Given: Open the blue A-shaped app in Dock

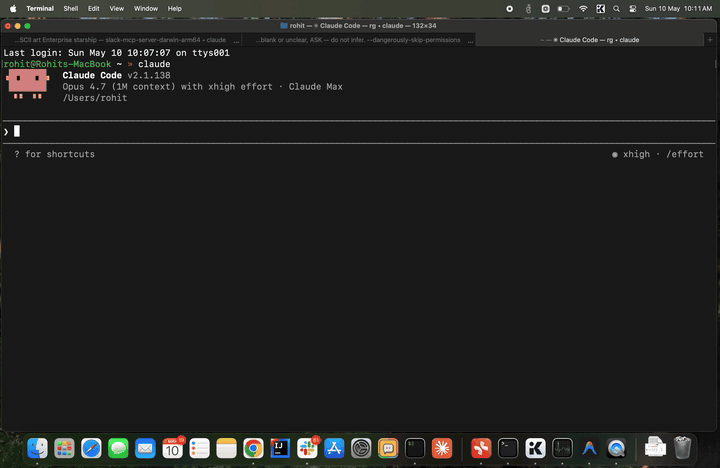Looking at the screenshot, I should [589, 448].
